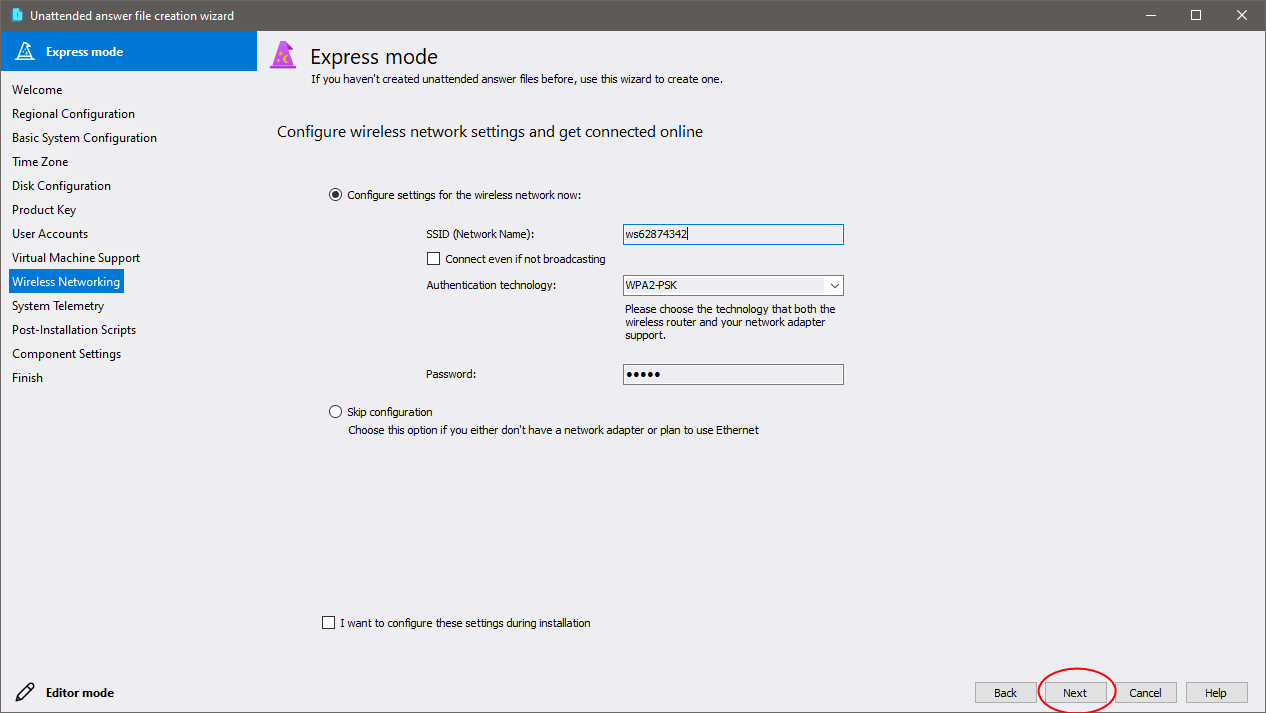Go to the Welcome step
Screen dimensions: 1266x713
point(37,90)
